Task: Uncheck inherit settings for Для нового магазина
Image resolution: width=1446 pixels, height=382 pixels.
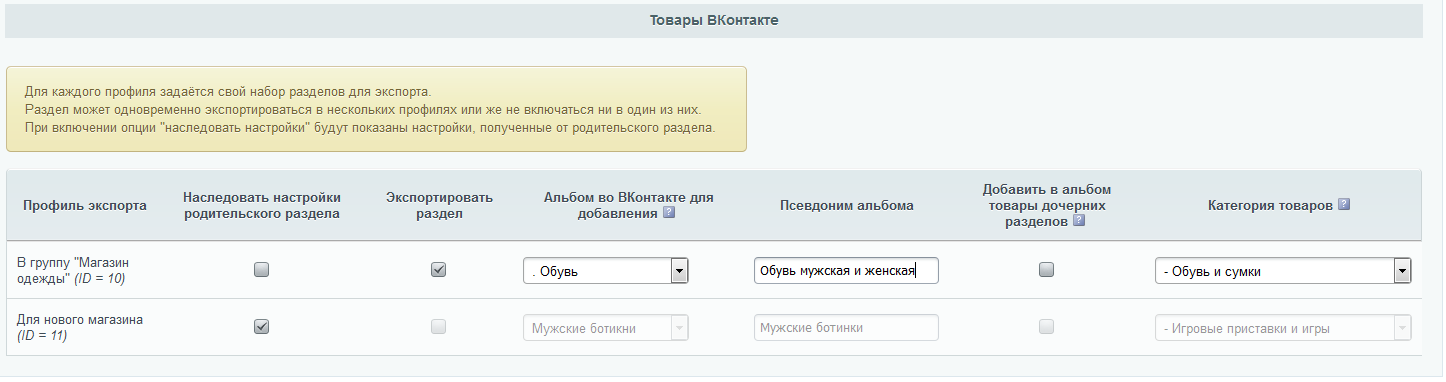Action: tap(262, 327)
